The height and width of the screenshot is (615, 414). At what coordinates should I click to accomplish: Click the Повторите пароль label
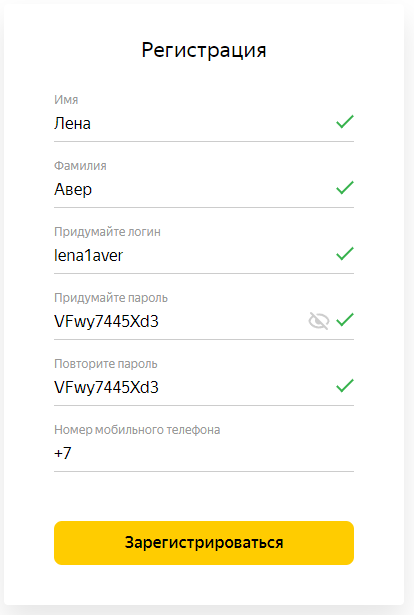coord(106,364)
